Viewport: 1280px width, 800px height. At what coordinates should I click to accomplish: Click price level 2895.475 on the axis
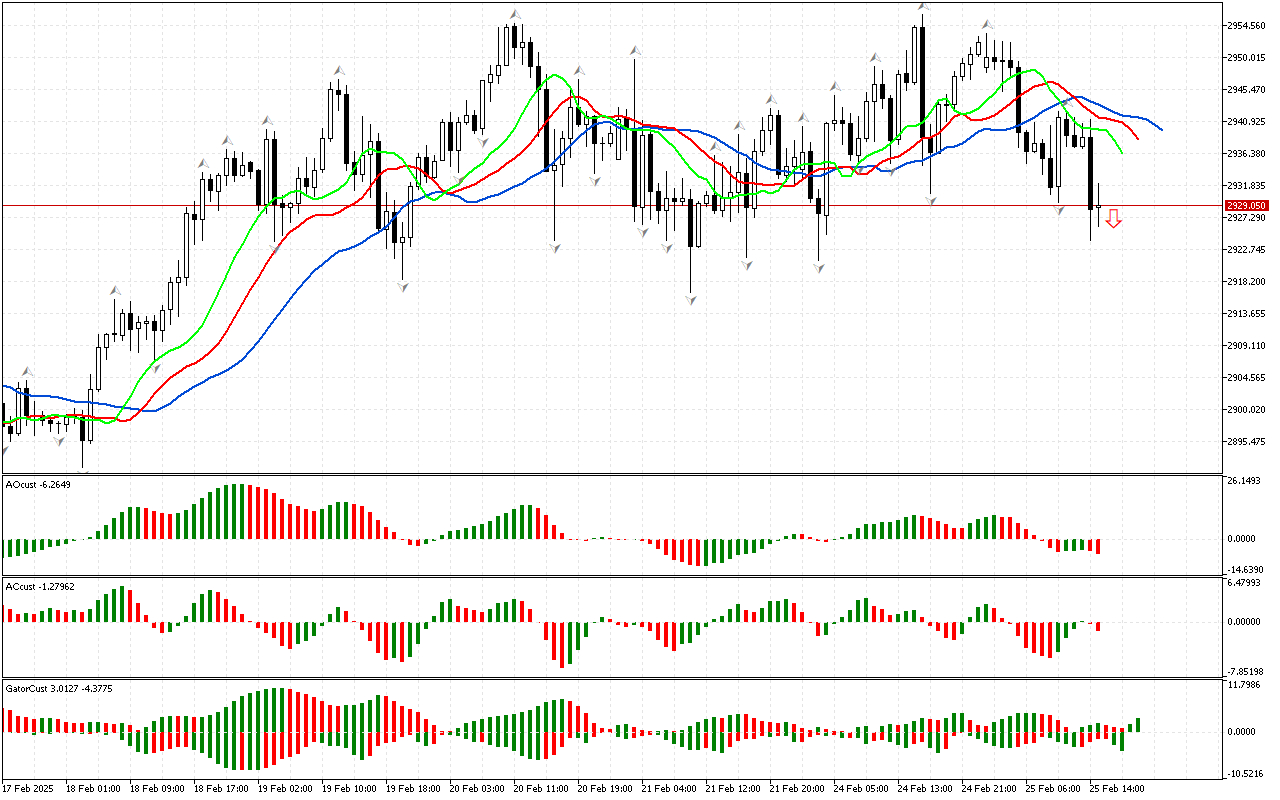pyautogui.click(x=1246, y=441)
